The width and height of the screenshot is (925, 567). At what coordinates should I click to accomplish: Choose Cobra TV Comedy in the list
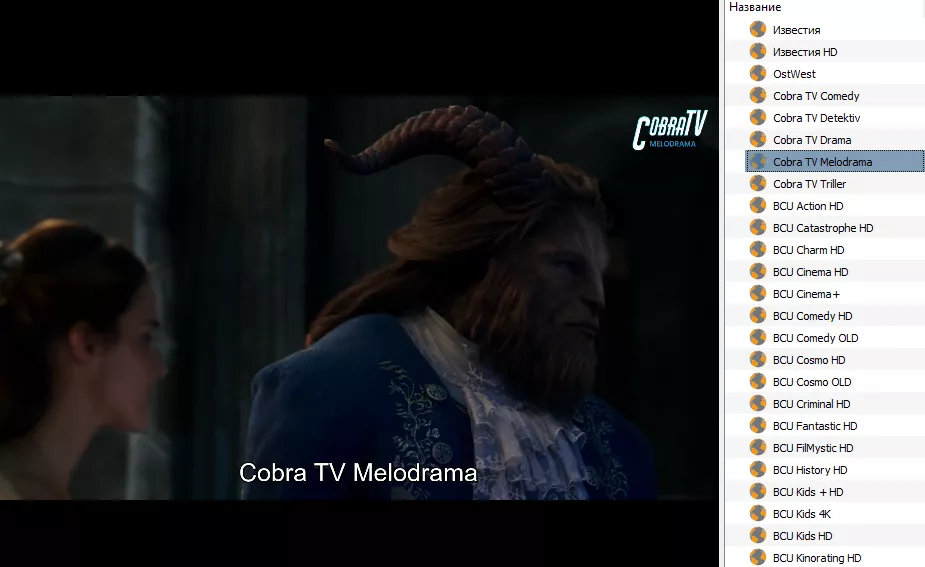pos(816,96)
